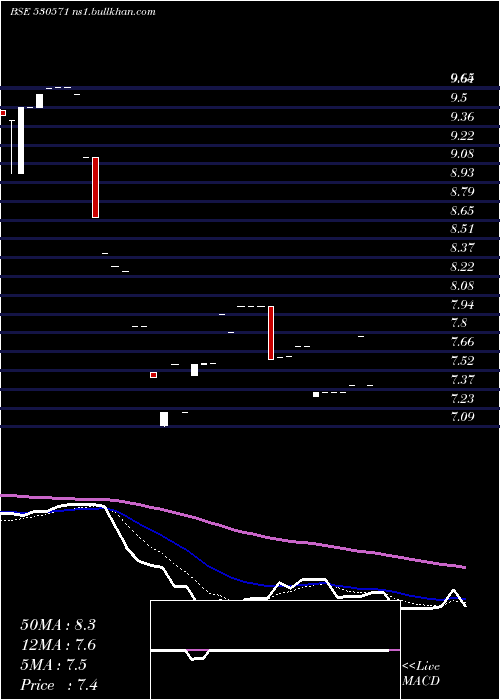
Task: Click the 5MA : 7.5 readout
Action: pyautogui.click(x=54, y=665)
